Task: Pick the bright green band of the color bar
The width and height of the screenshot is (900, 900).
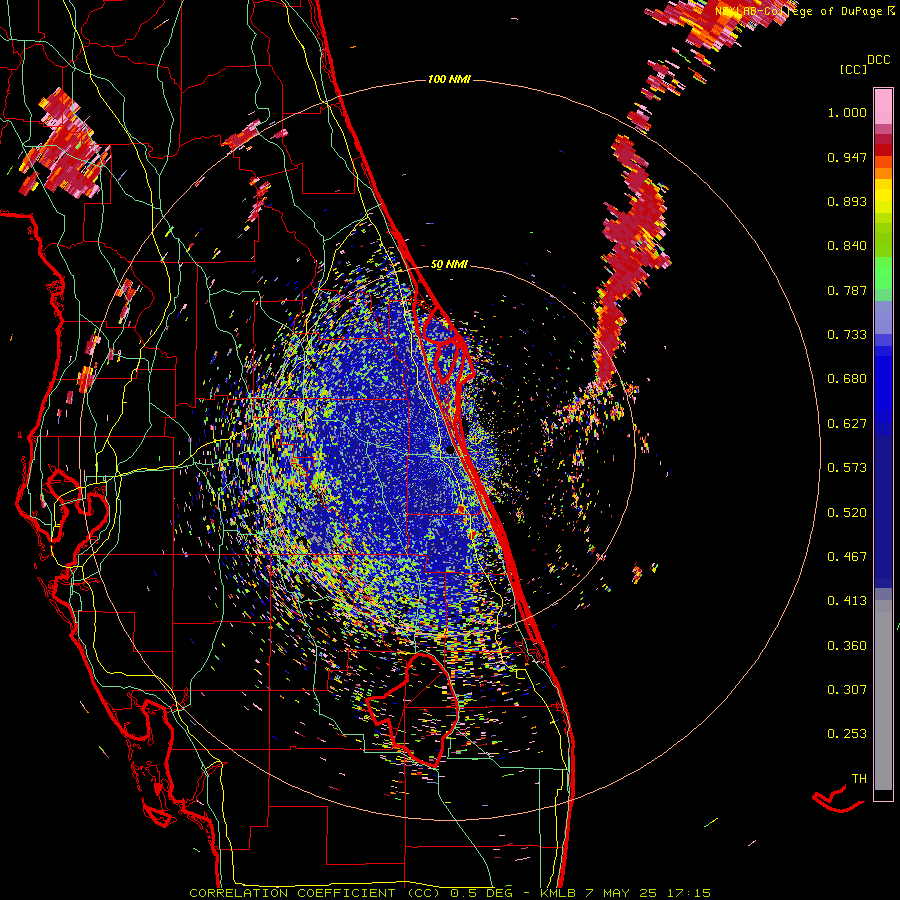Action: (x=883, y=273)
